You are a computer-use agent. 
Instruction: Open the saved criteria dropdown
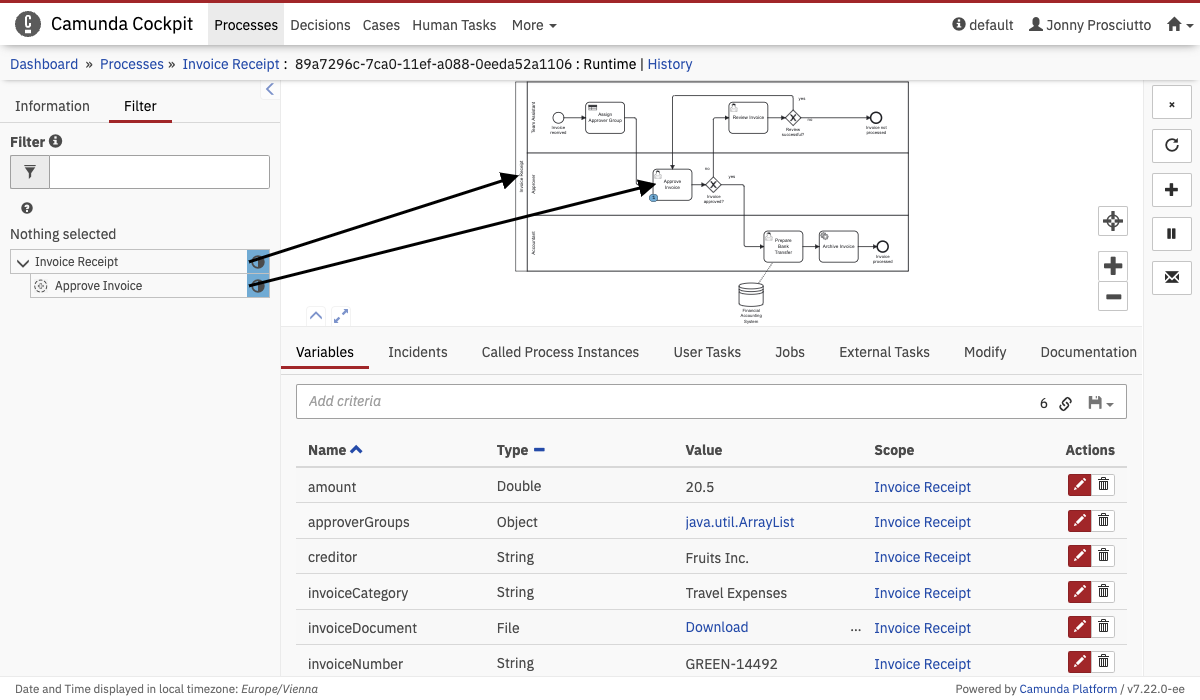tap(1100, 403)
